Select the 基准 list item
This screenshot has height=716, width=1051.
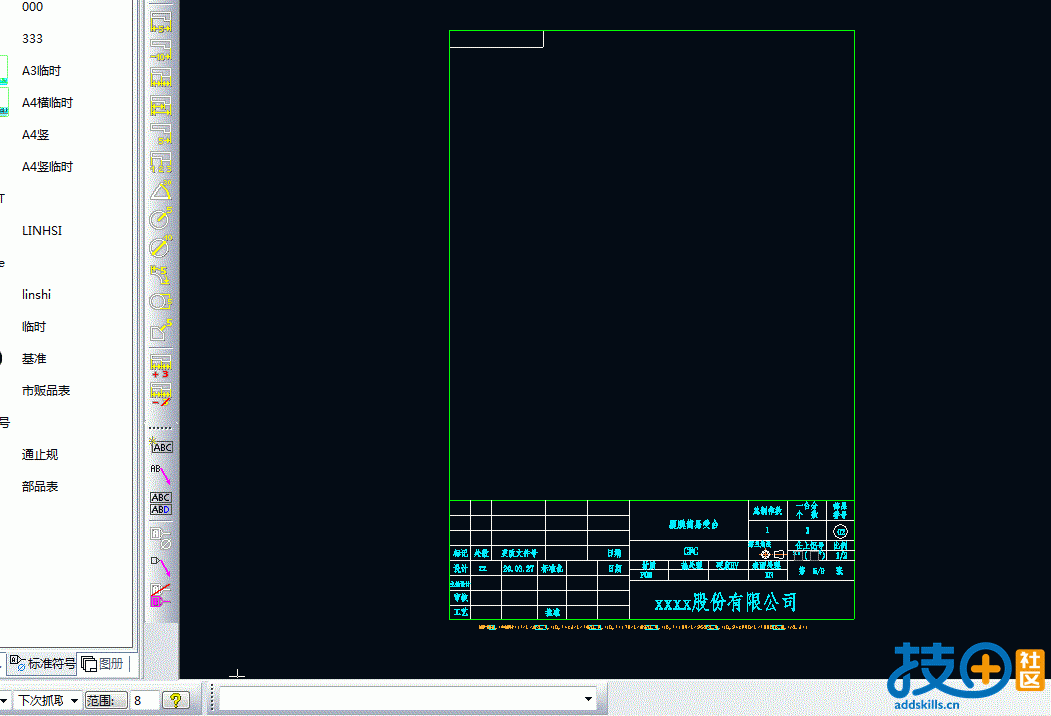(34, 359)
